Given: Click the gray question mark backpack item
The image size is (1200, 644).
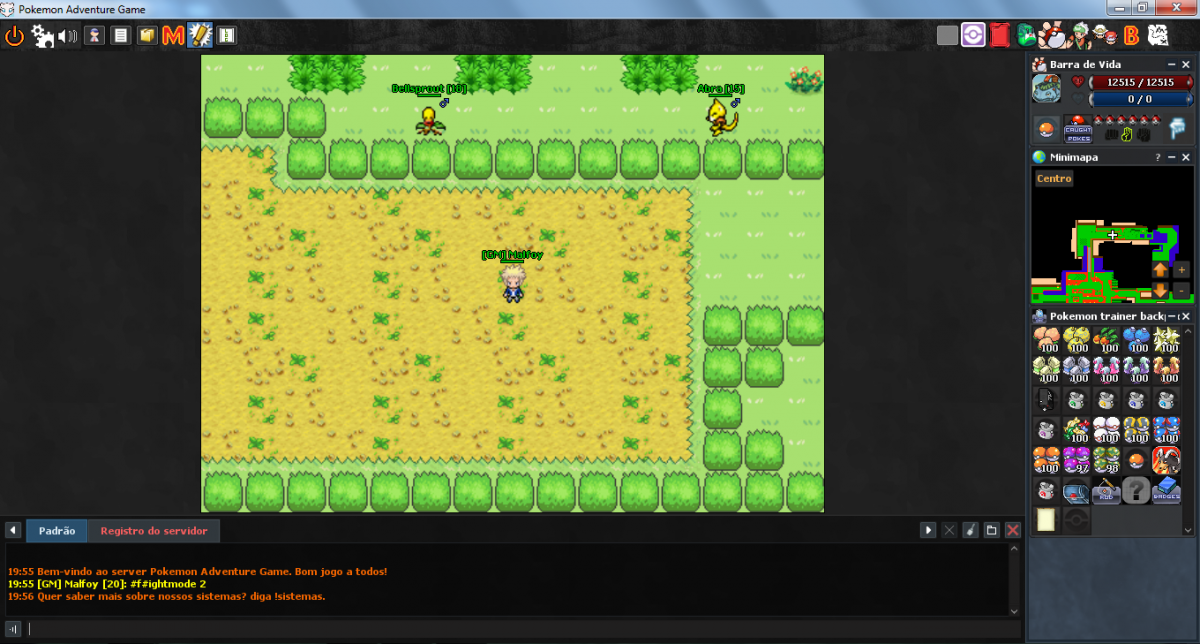Looking at the screenshot, I should 1137,491.
